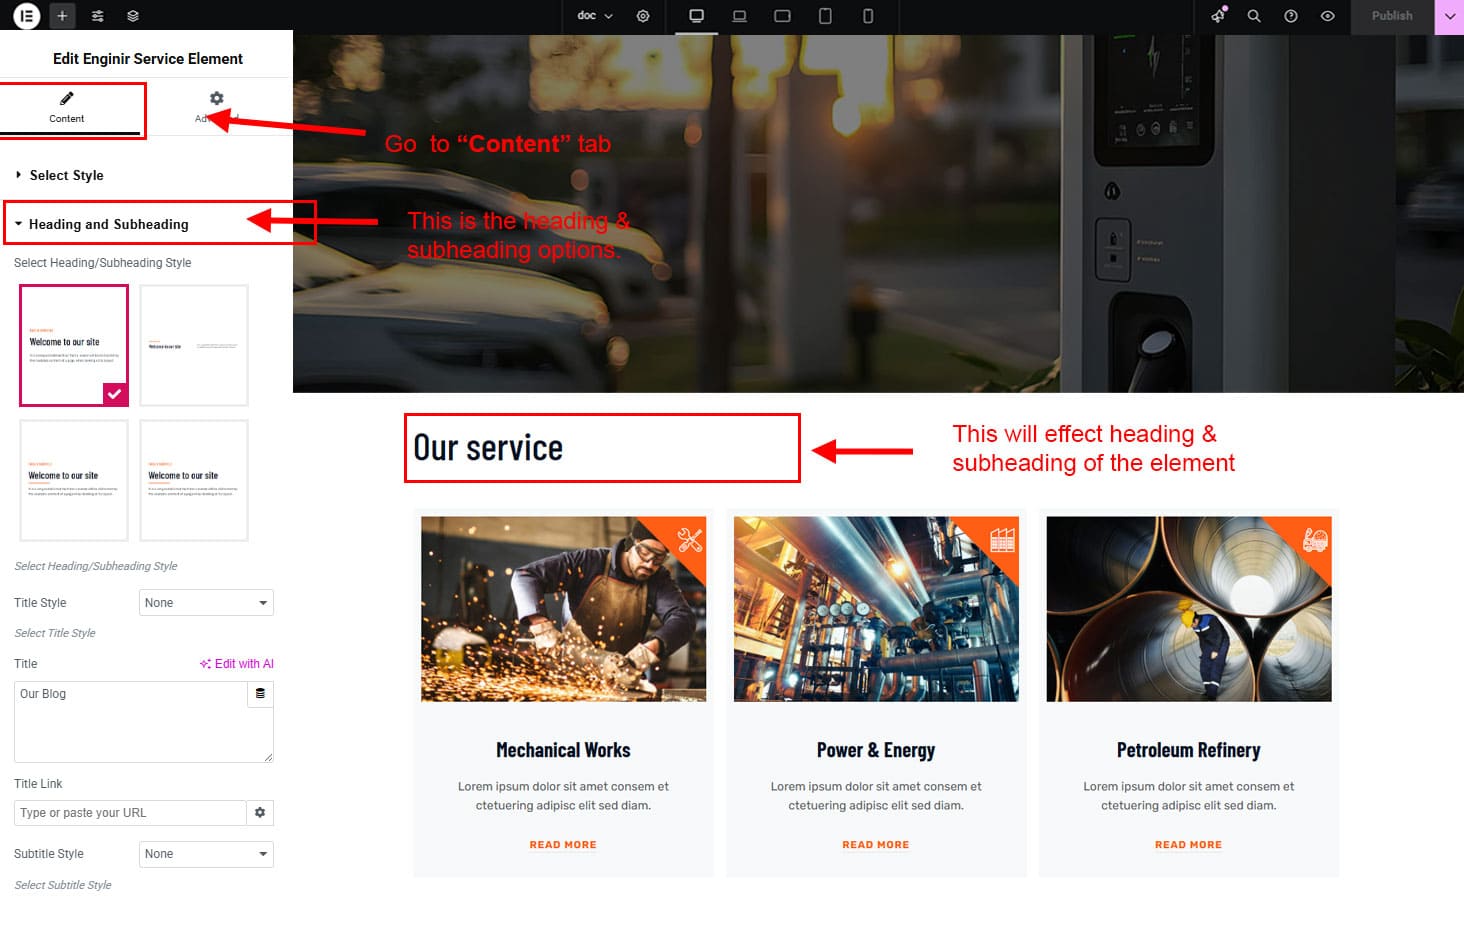1464x942 pixels.
Task: Open the Elementor logo menu
Action: (27, 16)
